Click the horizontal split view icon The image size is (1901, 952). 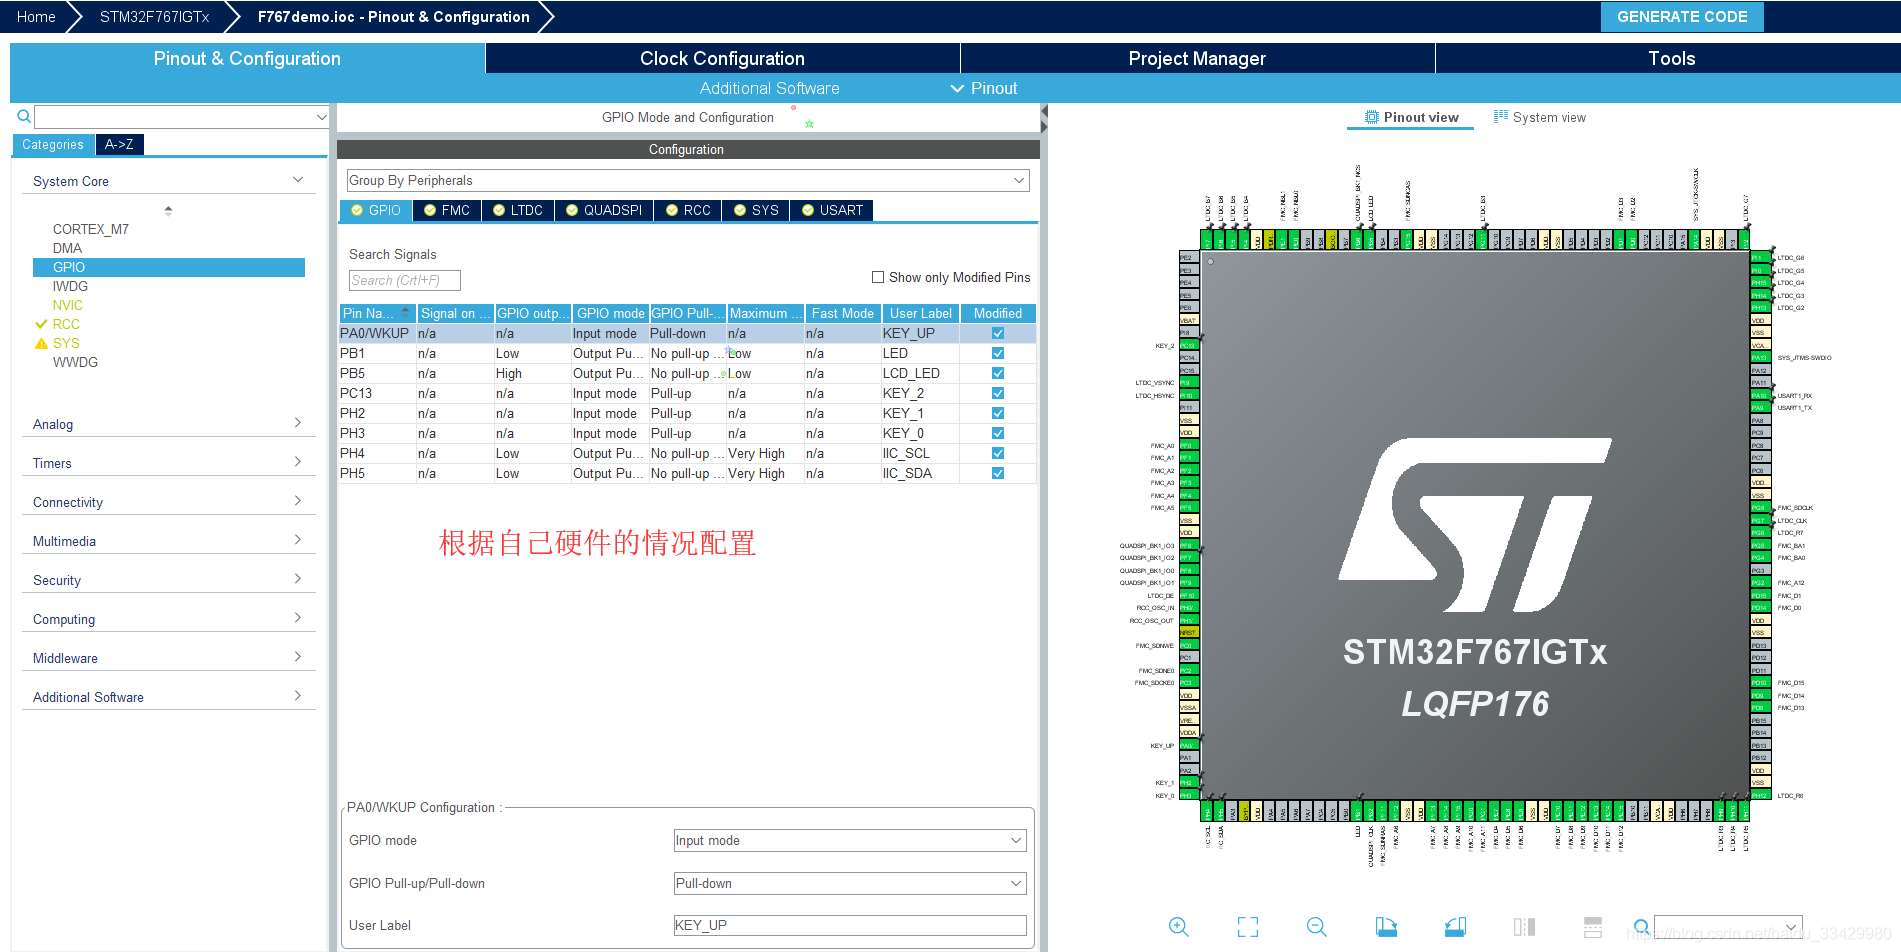point(1593,927)
